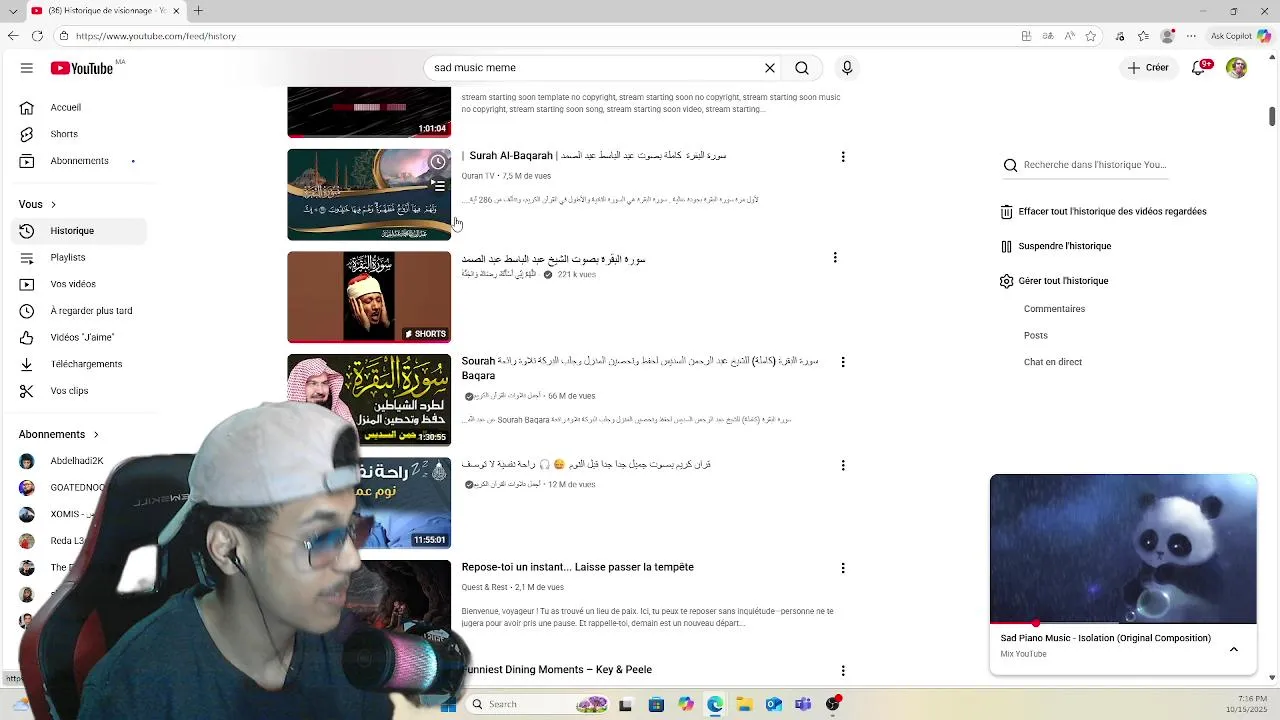
Task: Clear the search box text
Action: pyautogui.click(x=770, y=68)
